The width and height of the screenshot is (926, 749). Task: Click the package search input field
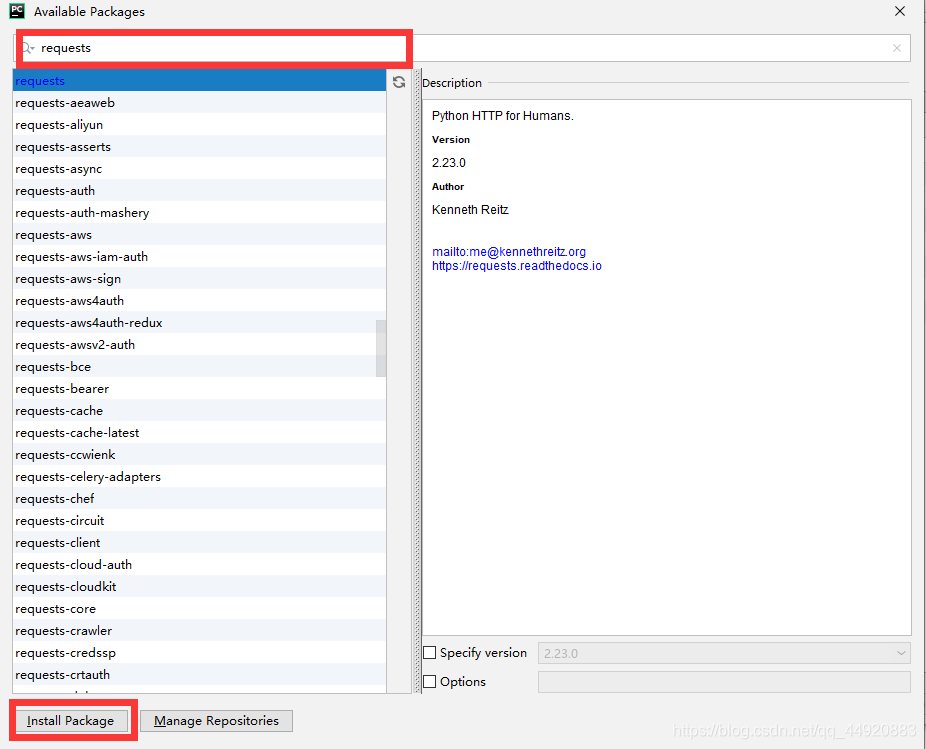click(461, 48)
